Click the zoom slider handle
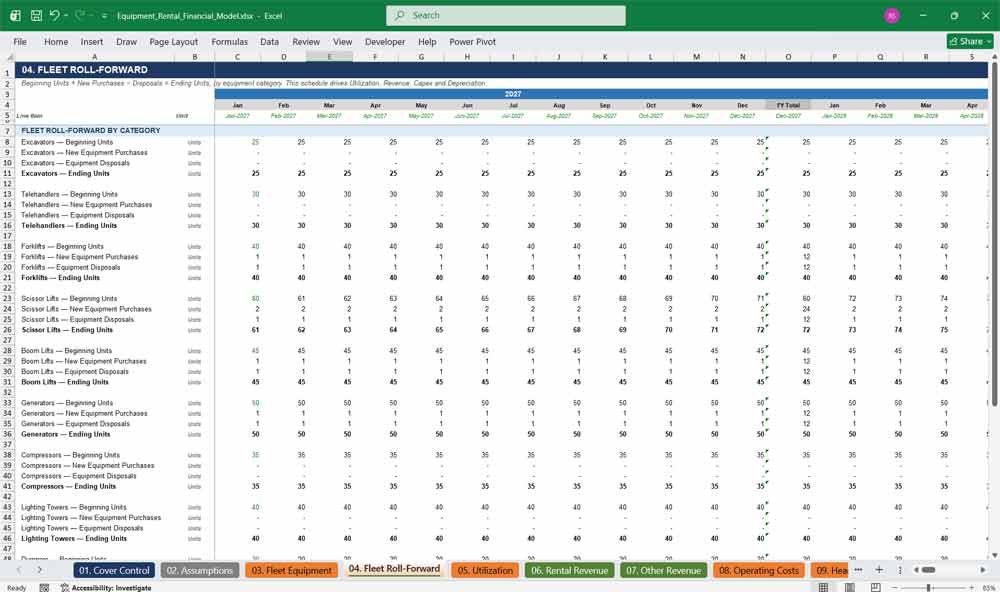 click(x=929, y=588)
